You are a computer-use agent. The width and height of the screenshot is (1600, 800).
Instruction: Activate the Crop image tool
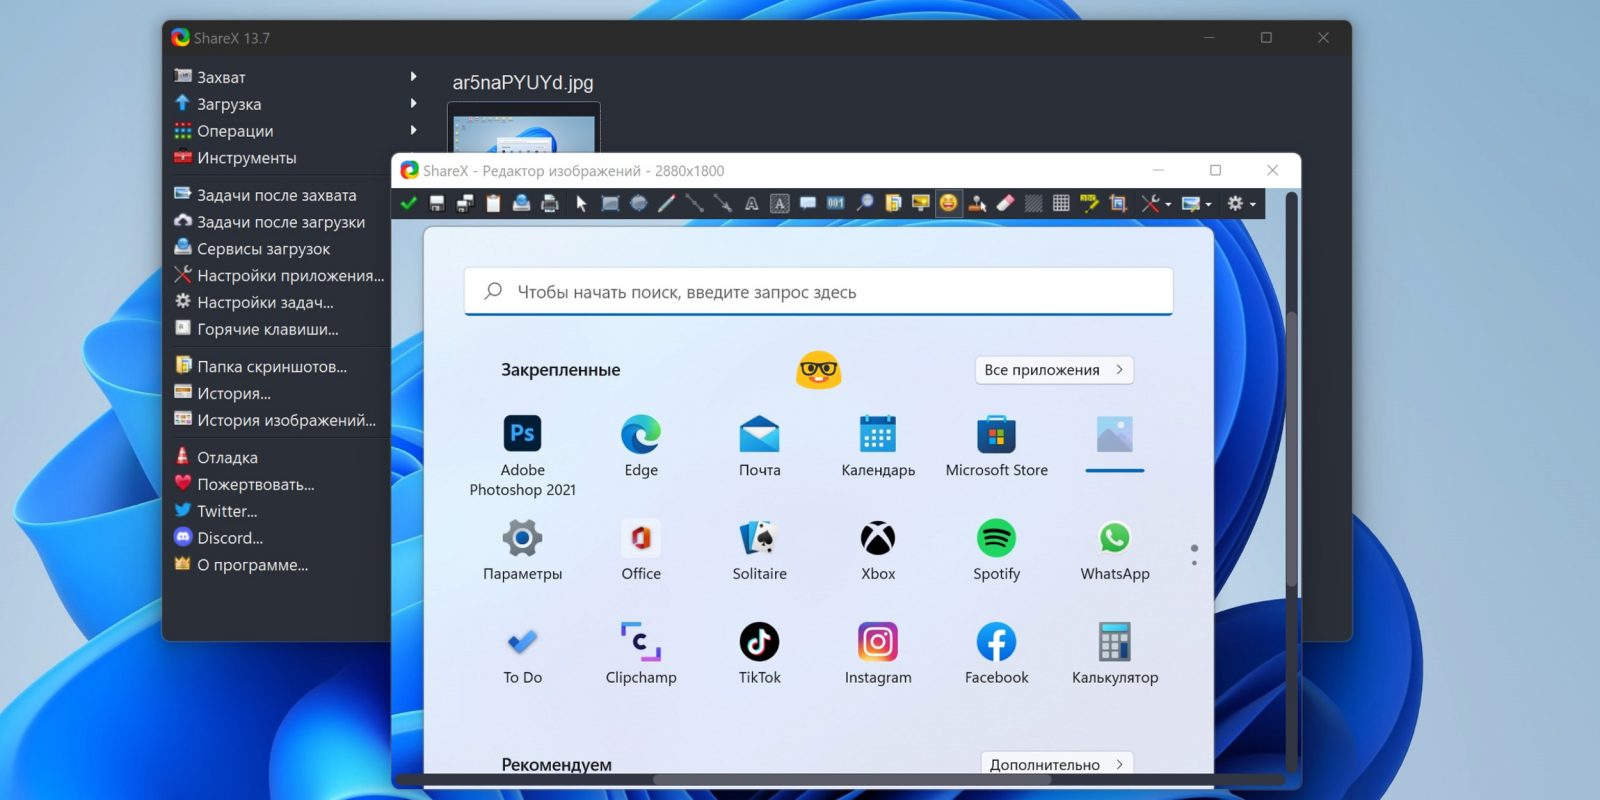[1118, 203]
